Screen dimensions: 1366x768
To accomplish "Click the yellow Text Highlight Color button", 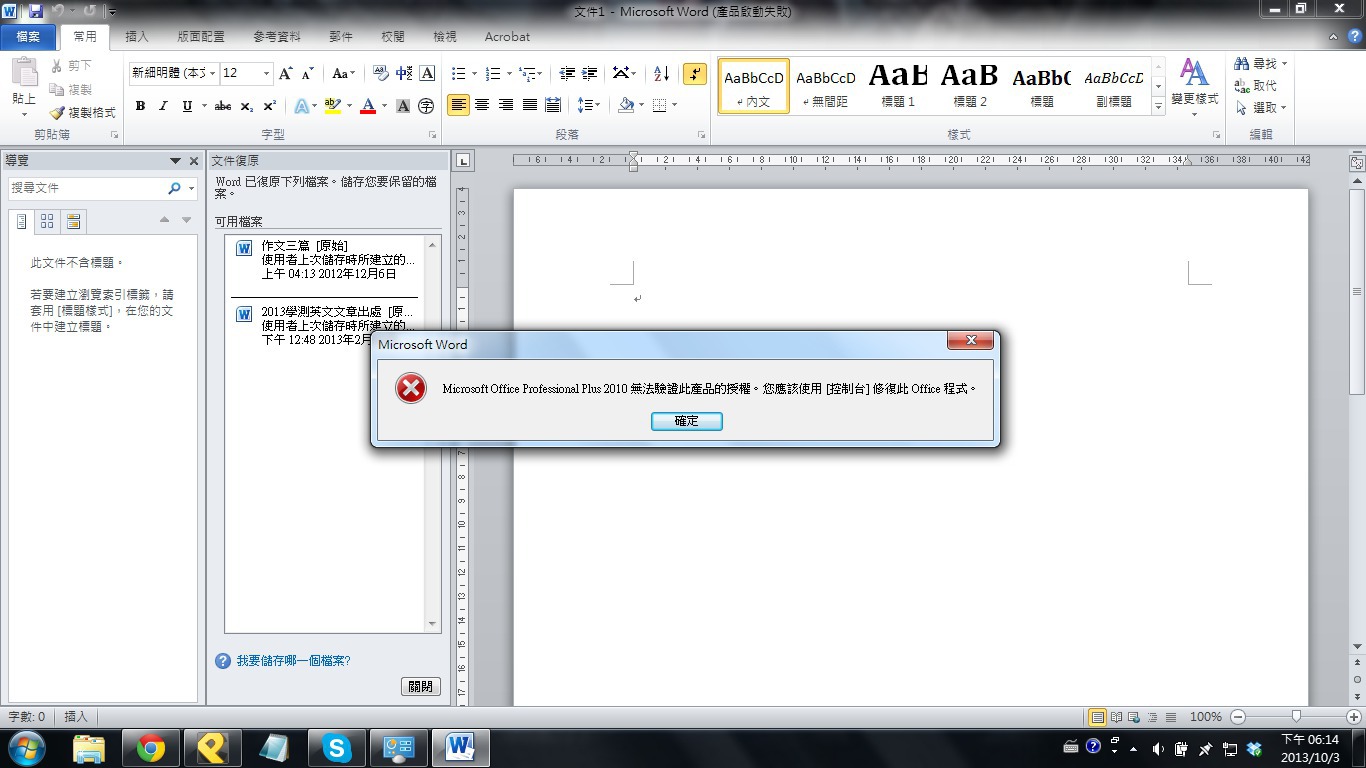I will click(x=333, y=105).
